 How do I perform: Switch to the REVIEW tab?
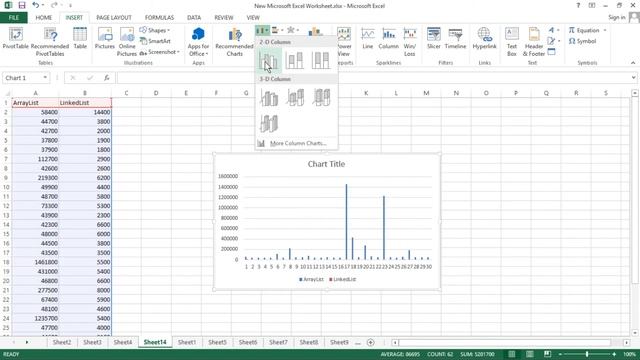[224, 18]
